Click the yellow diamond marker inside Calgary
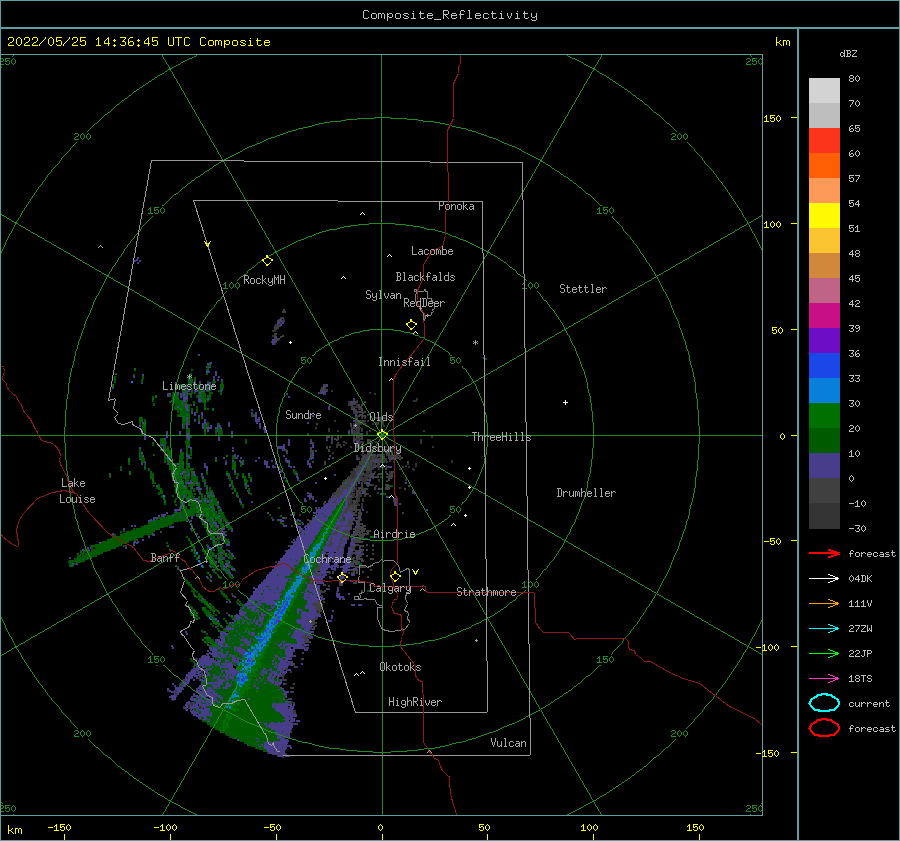This screenshot has height=841, width=900. (x=395, y=576)
